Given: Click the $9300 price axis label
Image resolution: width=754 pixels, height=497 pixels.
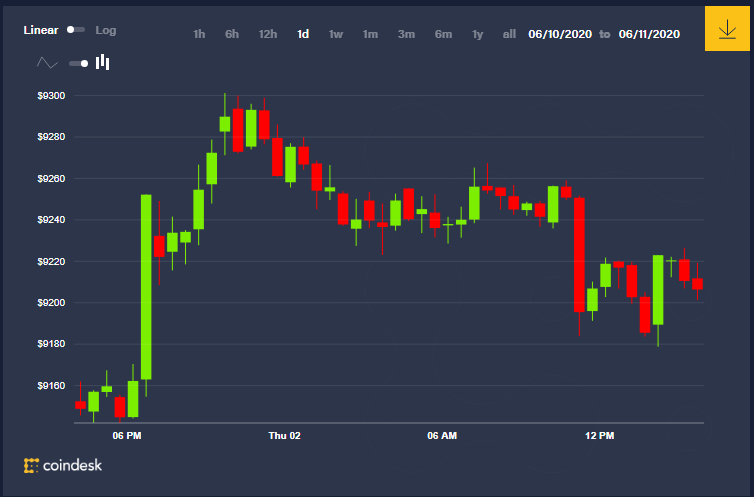Looking at the screenshot, I should [x=51, y=96].
